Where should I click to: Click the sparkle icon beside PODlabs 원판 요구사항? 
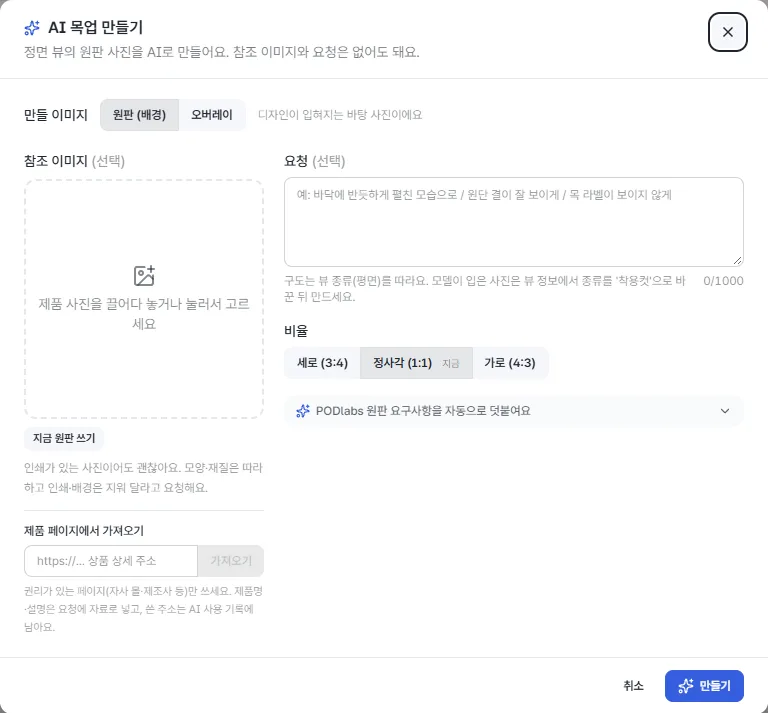point(303,411)
